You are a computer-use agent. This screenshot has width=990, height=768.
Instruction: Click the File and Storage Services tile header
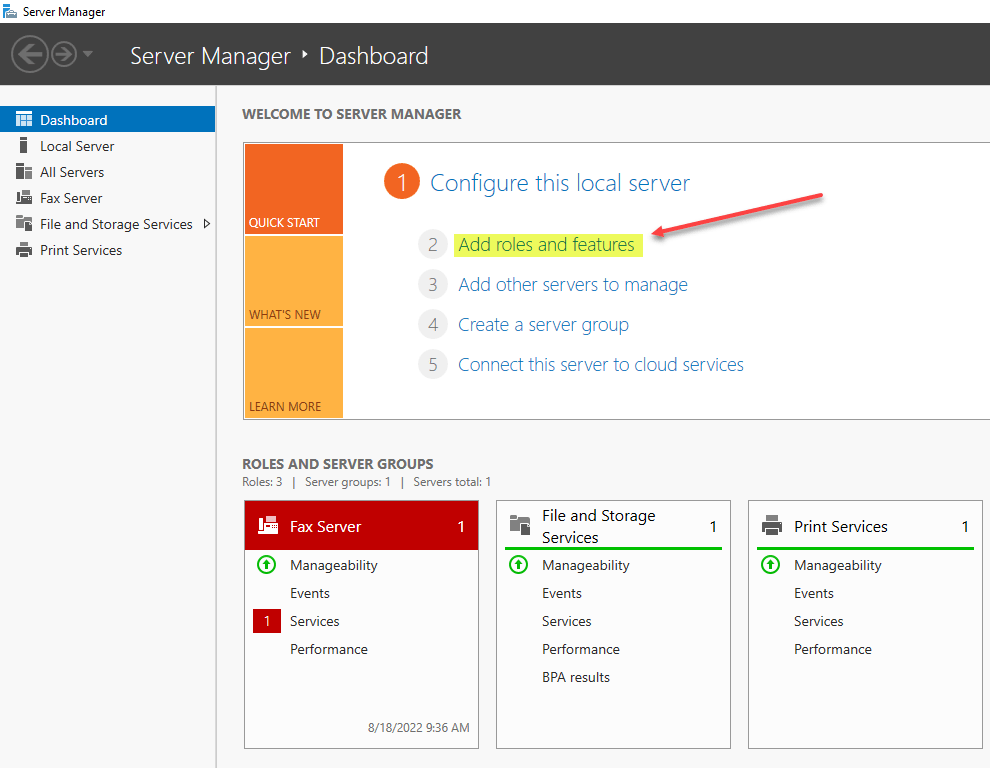coord(613,525)
